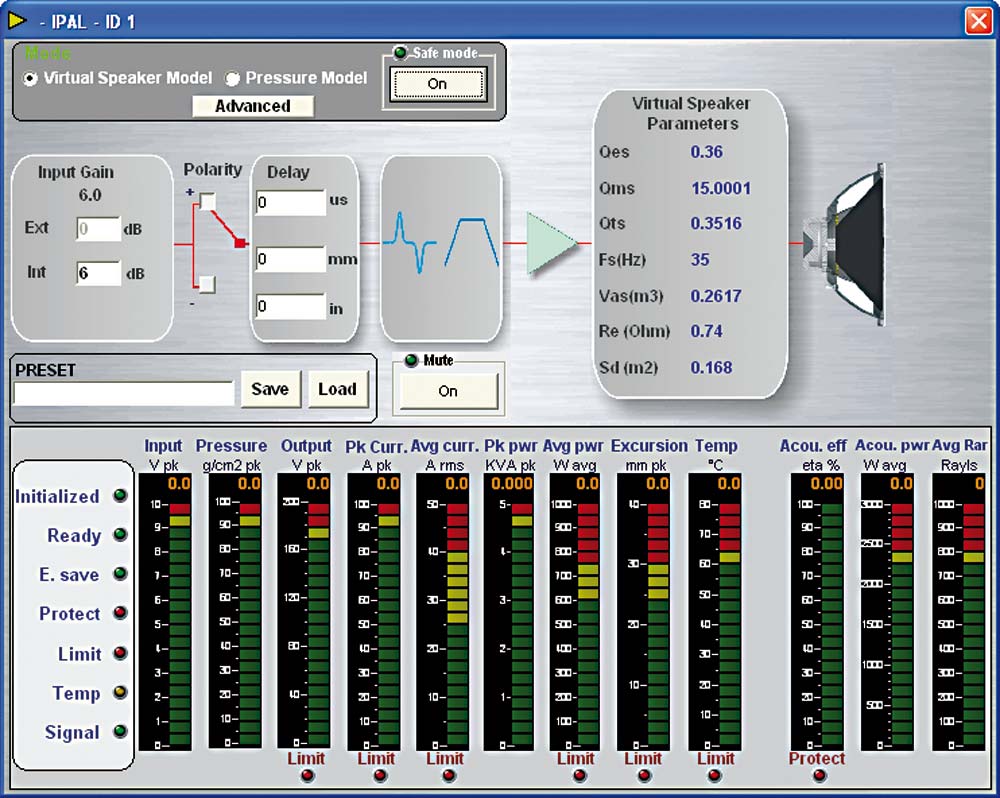
Task: Check the negative polarity checkbox
Action: pyautogui.click(x=207, y=284)
